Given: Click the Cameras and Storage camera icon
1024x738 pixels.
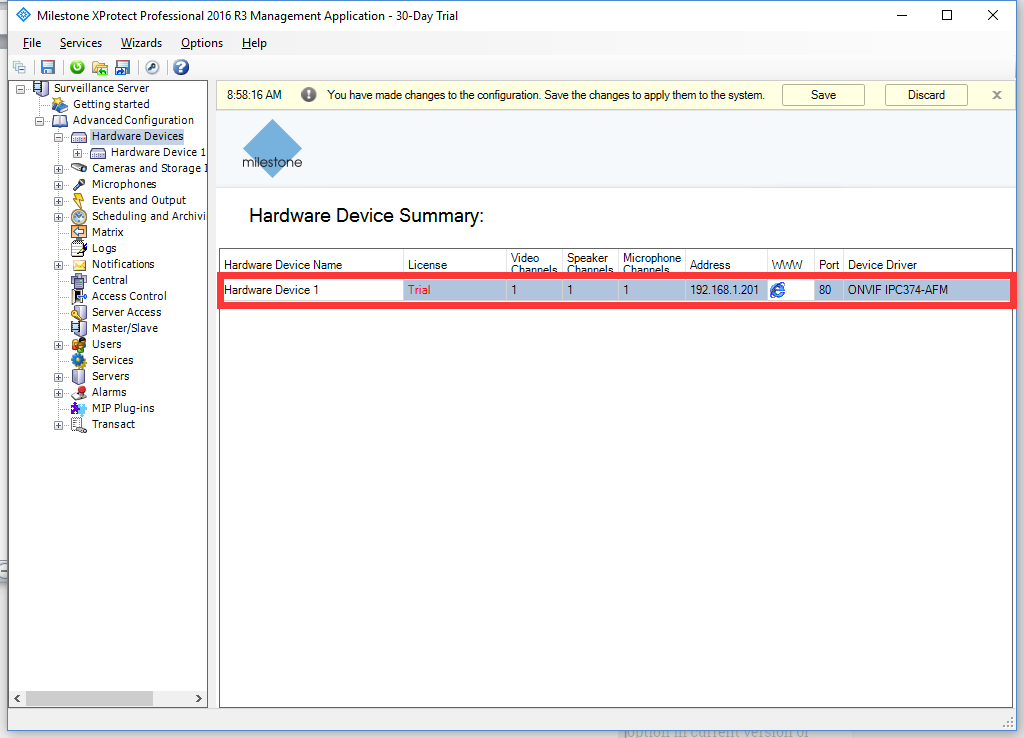Looking at the screenshot, I should [79, 168].
